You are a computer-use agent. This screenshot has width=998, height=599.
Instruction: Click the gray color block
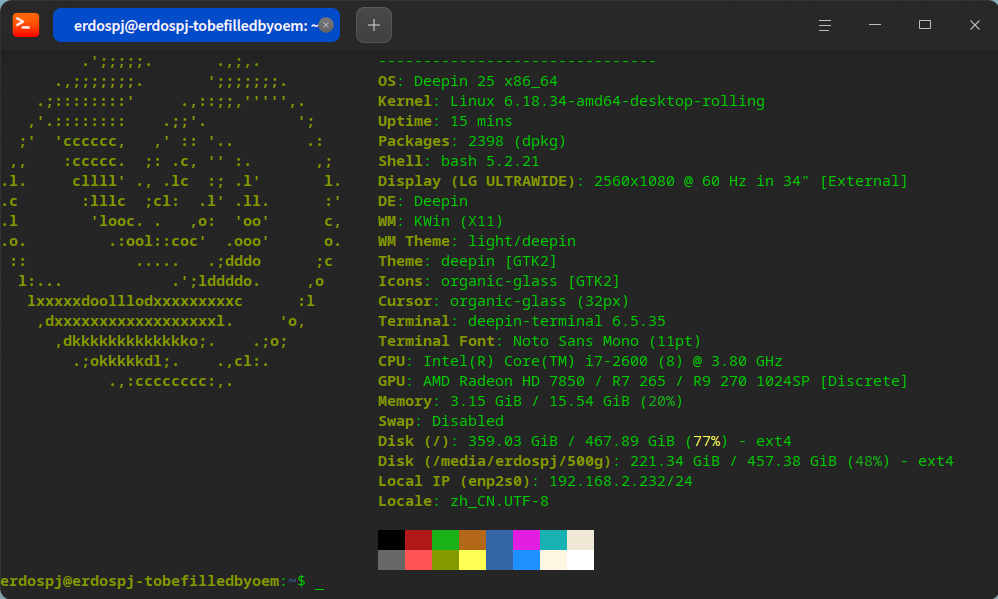click(391, 560)
